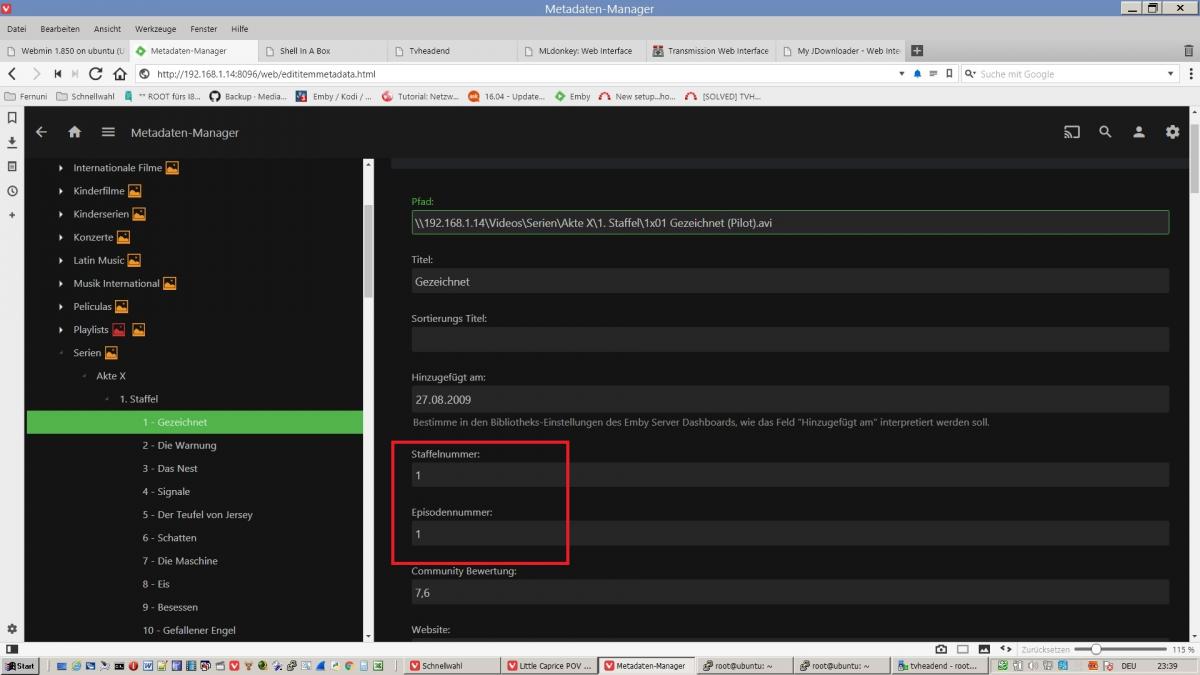This screenshot has height=675, width=1200.
Task: Click the Pfad input field
Action: 790,222
